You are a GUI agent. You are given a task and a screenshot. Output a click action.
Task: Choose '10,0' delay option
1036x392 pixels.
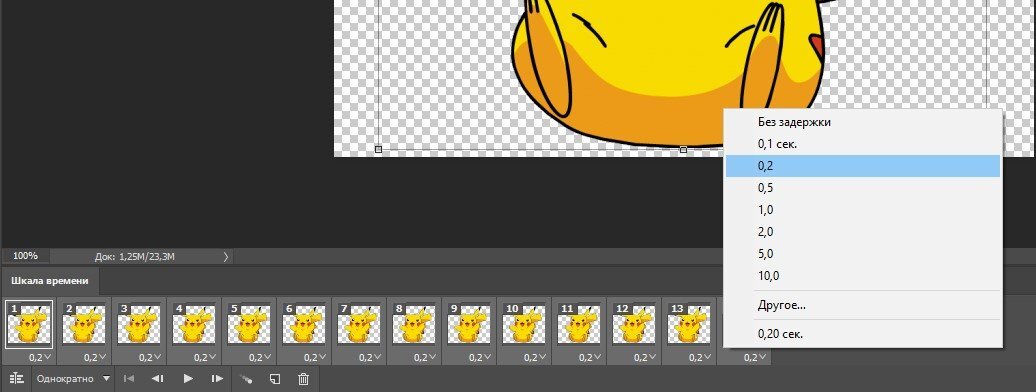(862, 276)
